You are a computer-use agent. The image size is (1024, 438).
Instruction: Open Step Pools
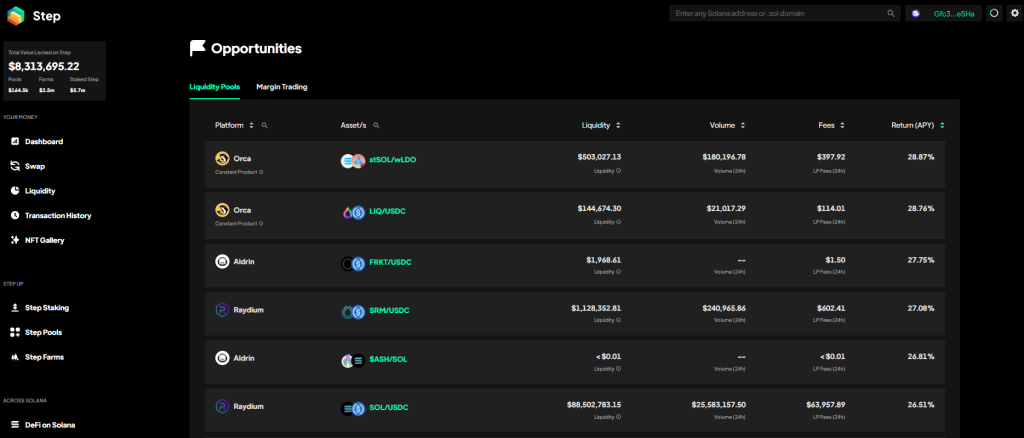coord(36,332)
